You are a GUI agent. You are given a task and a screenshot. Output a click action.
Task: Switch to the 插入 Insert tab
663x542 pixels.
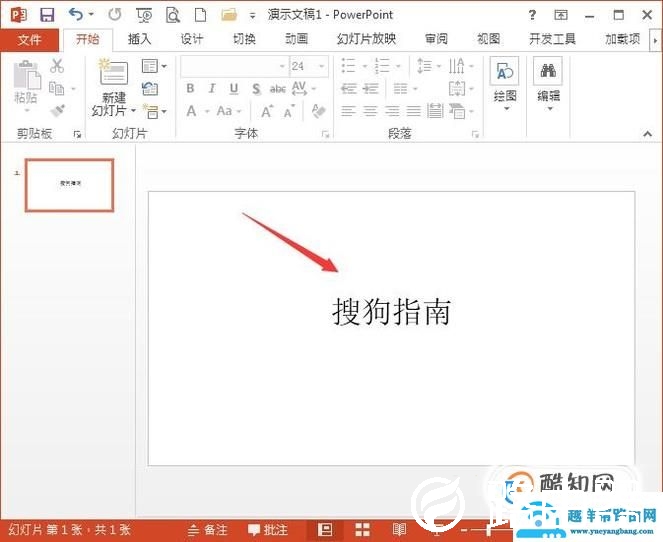pos(140,39)
